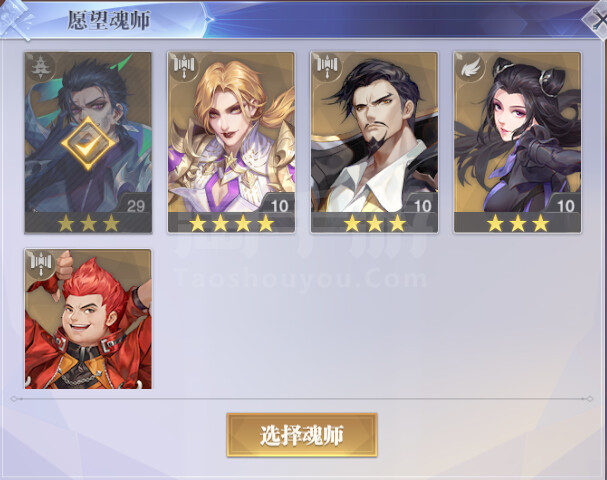
Task: Select the red-haired grinning hero card
Action: click(x=88, y=319)
